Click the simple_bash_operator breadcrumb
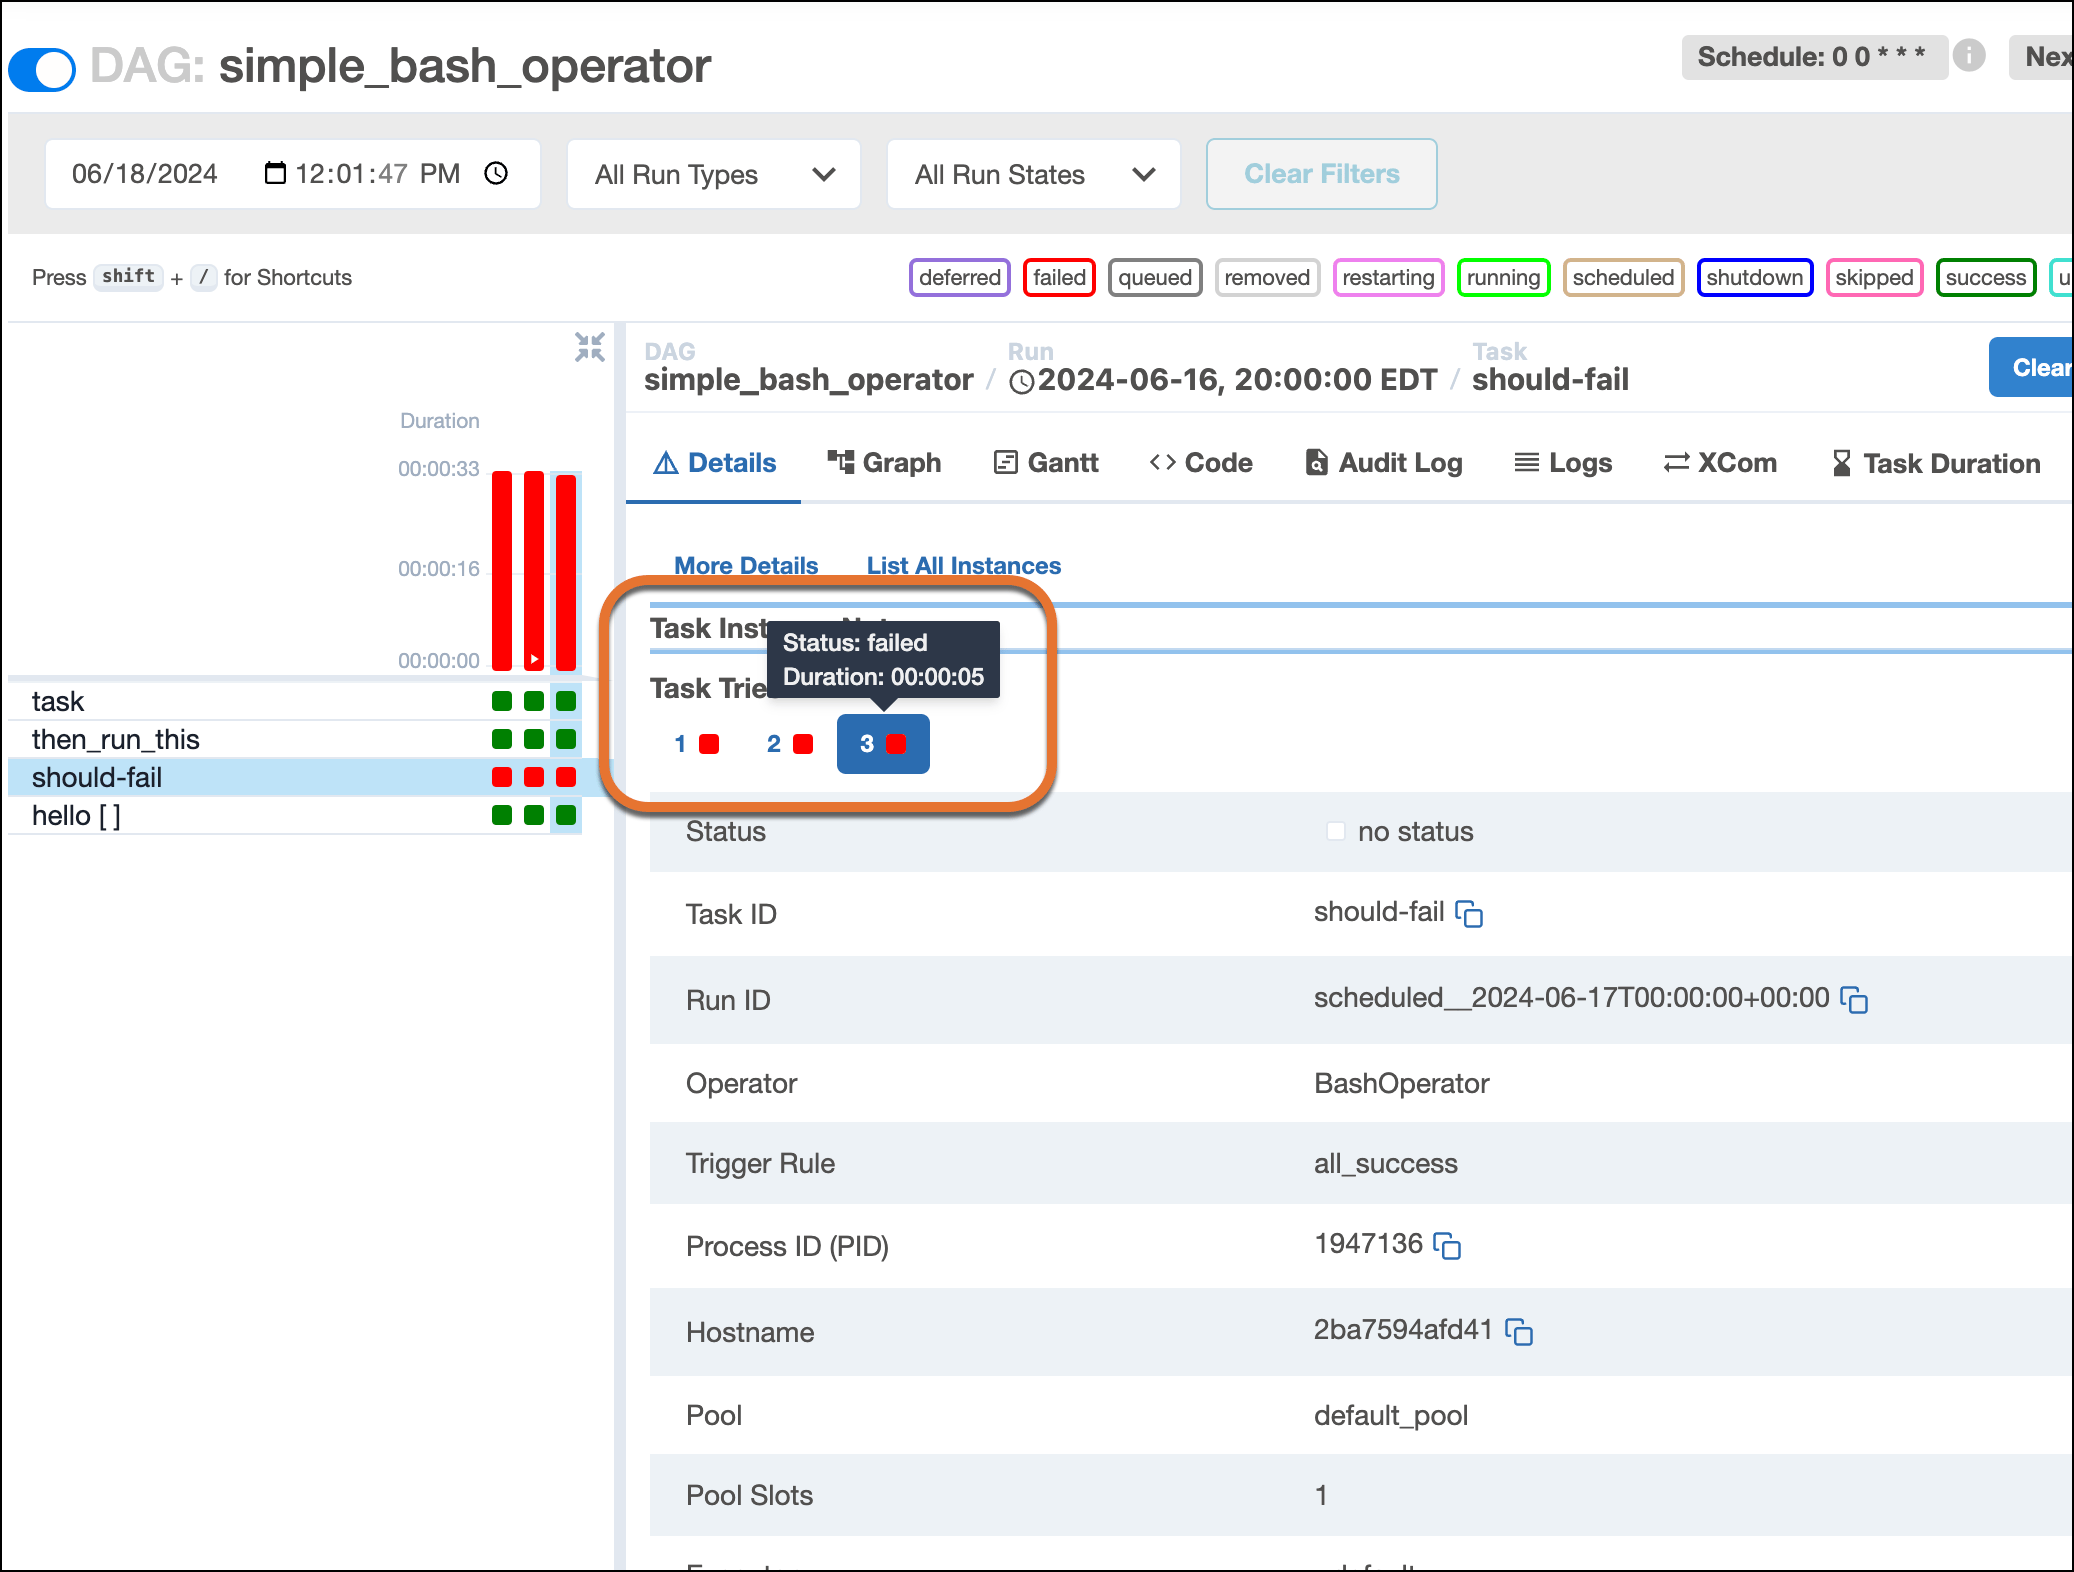2074x1572 pixels. point(808,380)
